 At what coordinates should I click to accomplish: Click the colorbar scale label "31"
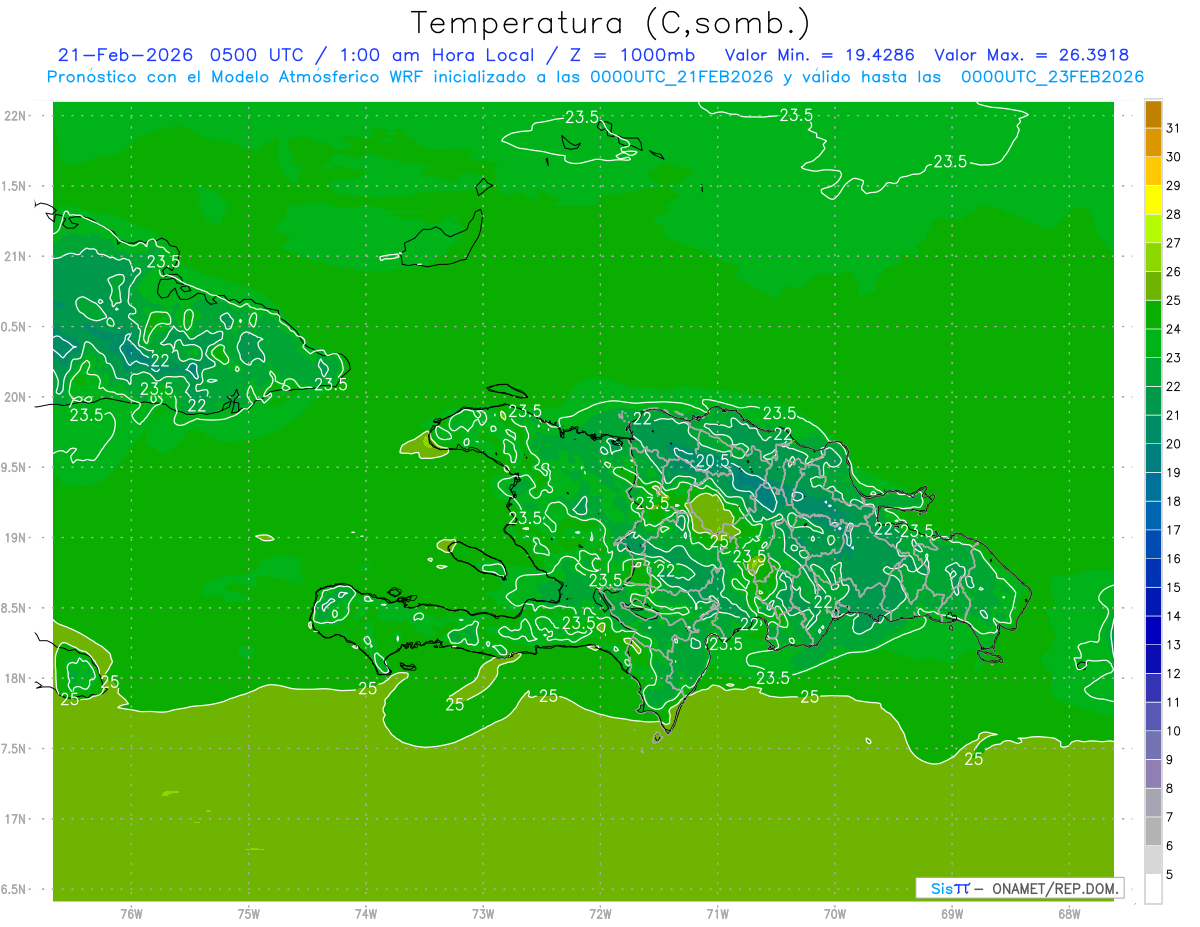(1174, 128)
